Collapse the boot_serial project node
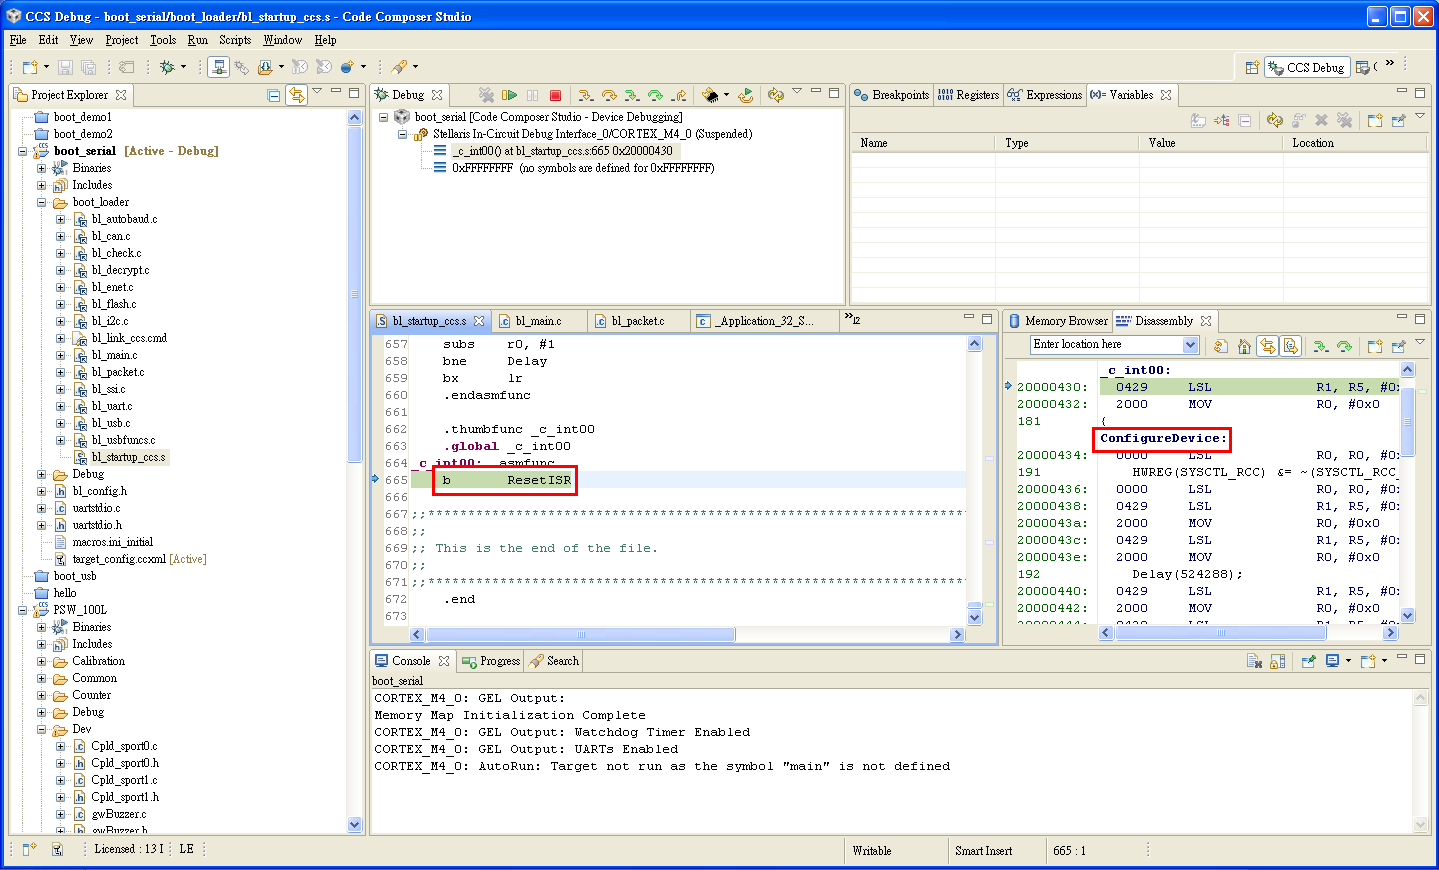 point(22,151)
